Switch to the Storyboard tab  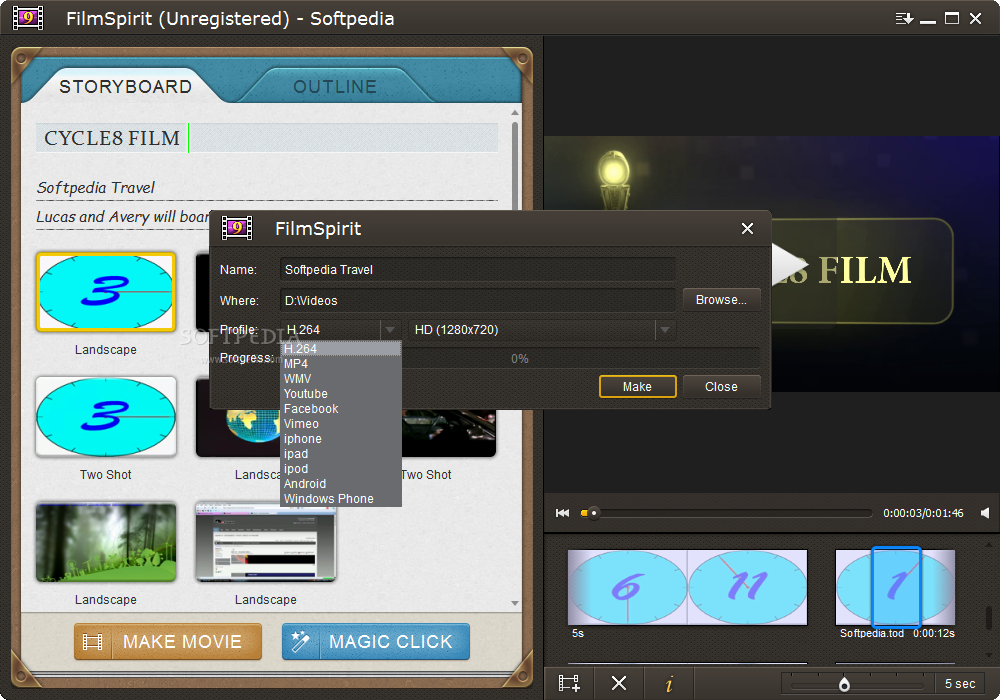tap(126, 87)
